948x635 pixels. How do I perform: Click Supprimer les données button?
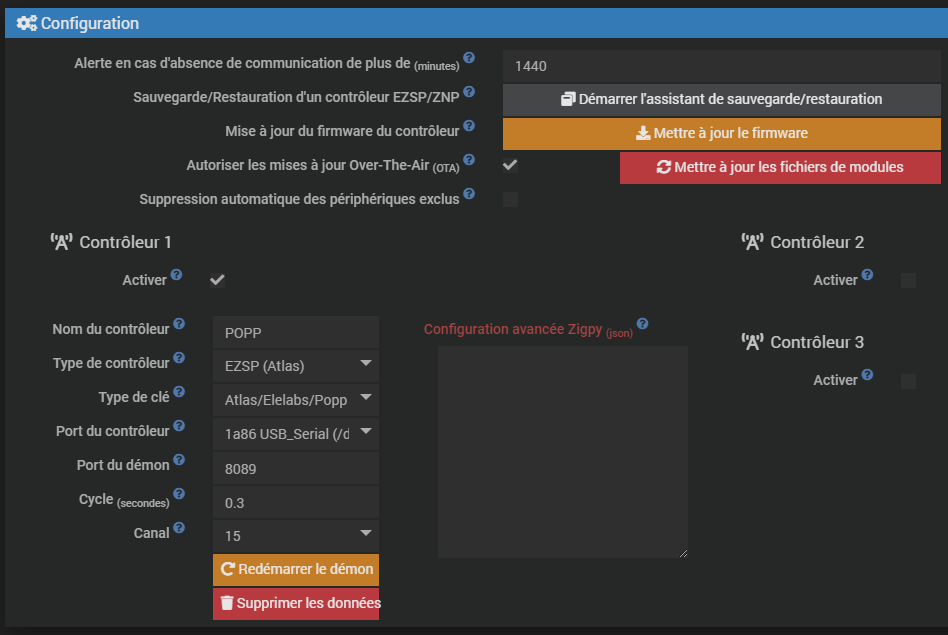[296, 603]
